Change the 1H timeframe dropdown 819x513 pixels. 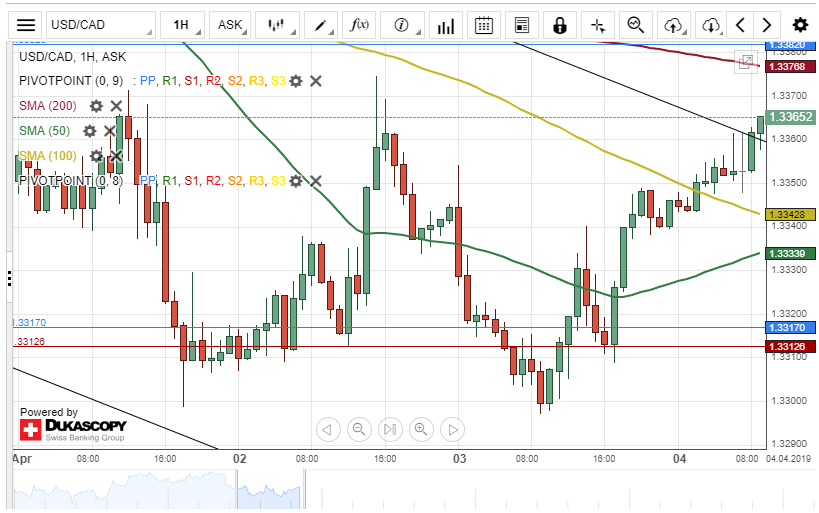pyautogui.click(x=182, y=25)
